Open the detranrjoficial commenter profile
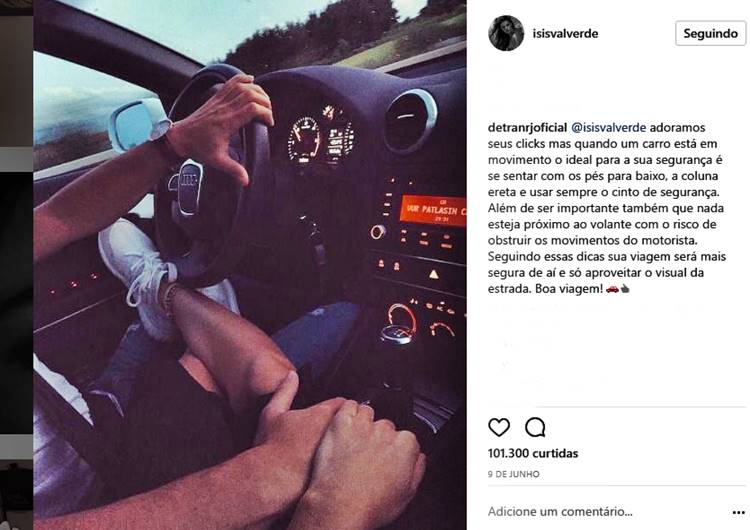 pyautogui.click(x=527, y=128)
